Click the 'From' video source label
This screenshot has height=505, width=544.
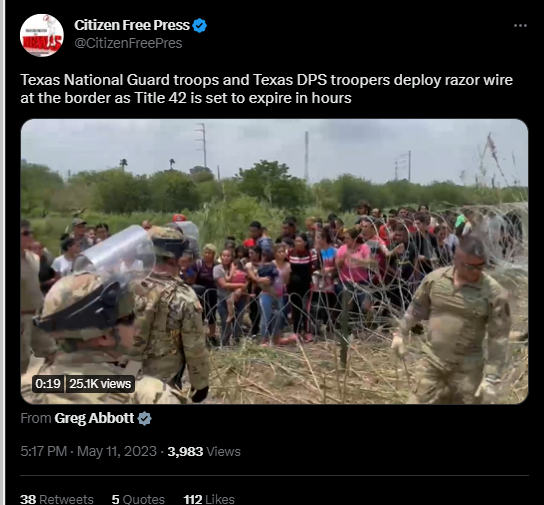(36, 418)
